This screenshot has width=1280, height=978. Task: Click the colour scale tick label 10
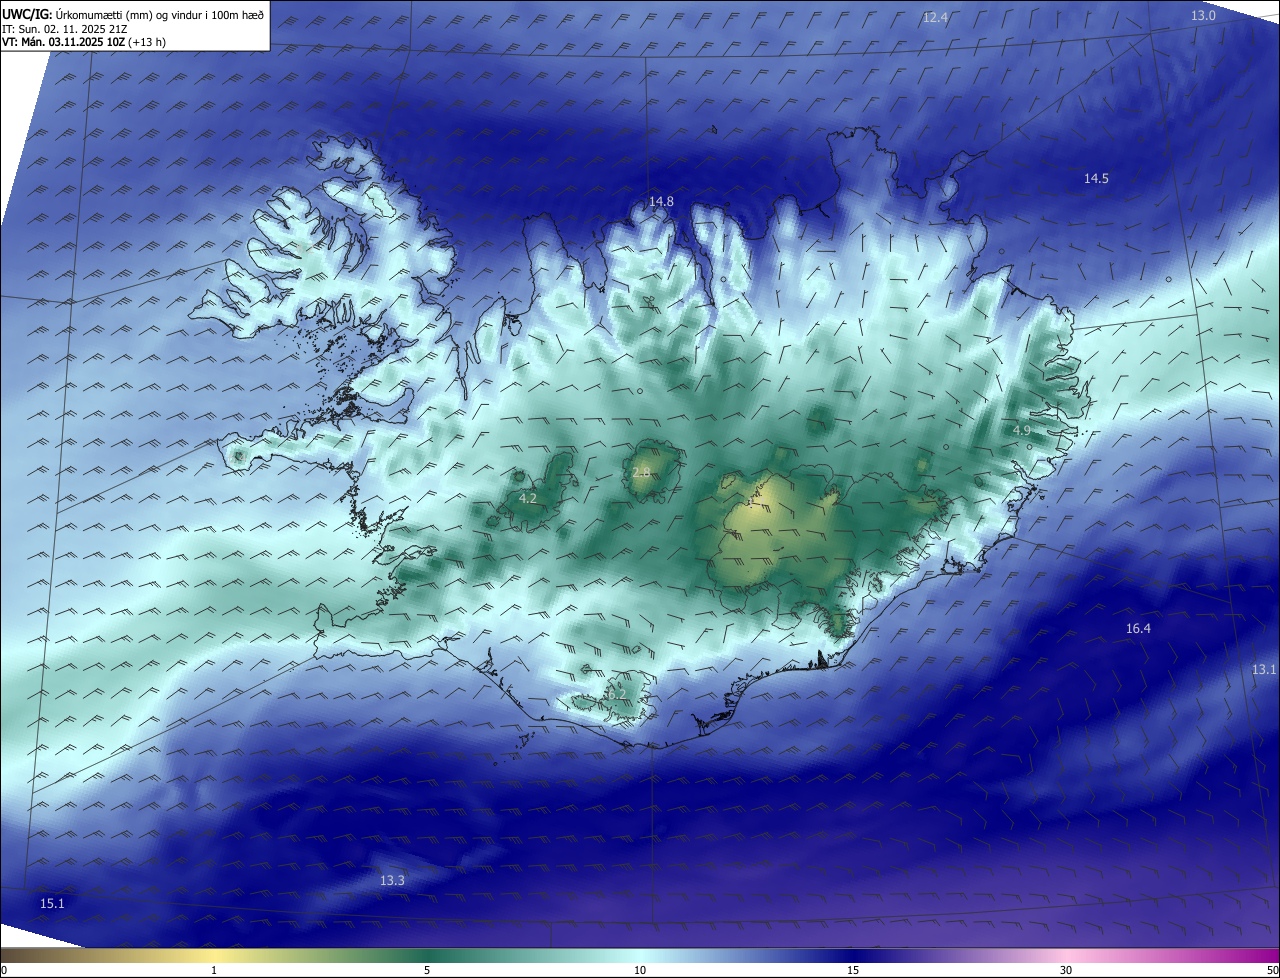pos(640,970)
